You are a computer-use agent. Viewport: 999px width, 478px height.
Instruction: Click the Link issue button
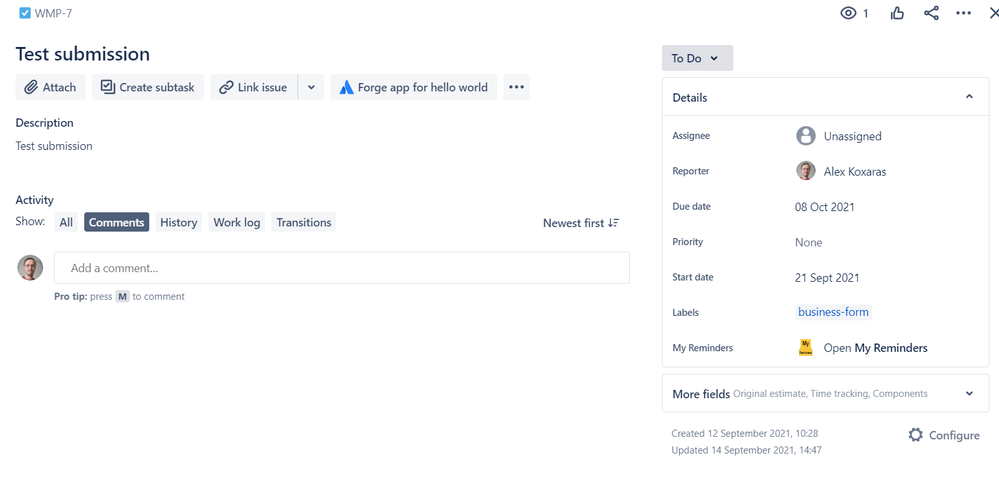point(254,87)
